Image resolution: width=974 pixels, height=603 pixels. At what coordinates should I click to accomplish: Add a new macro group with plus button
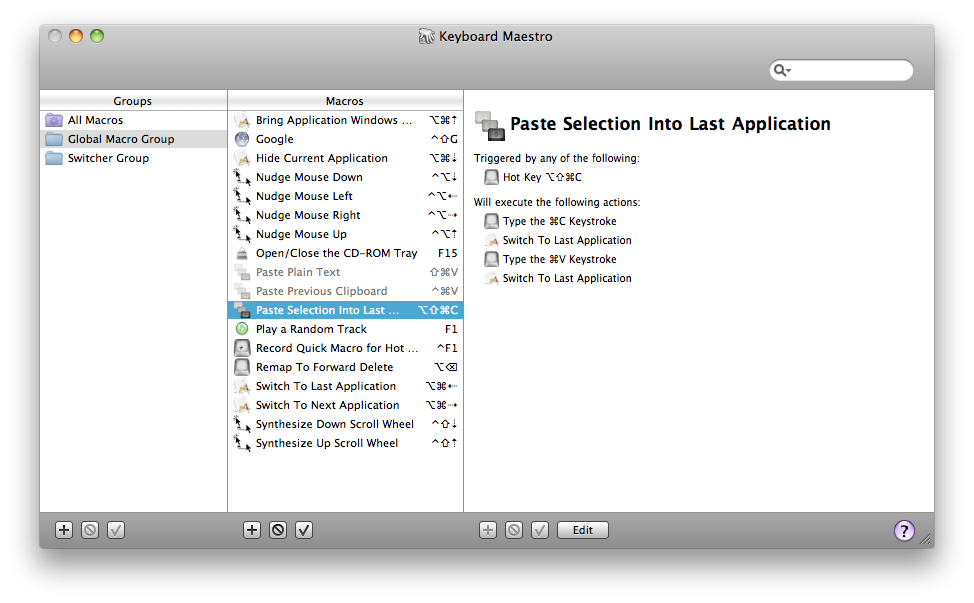[x=64, y=530]
